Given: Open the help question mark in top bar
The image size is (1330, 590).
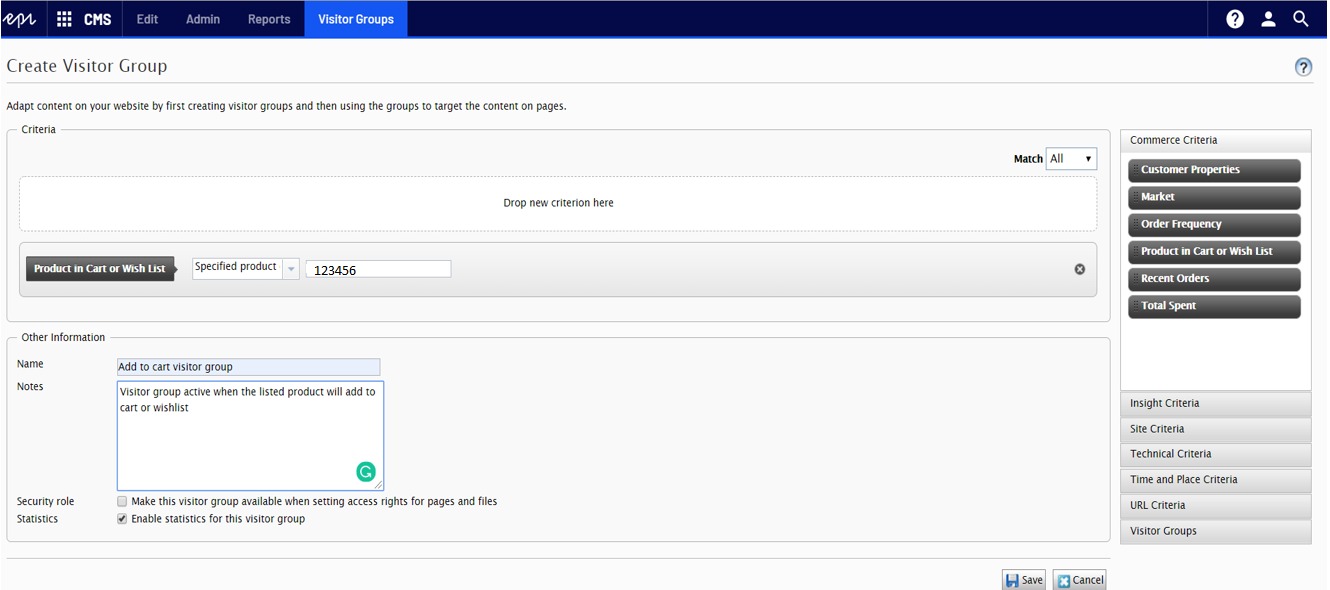Looking at the screenshot, I should [x=1235, y=19].
